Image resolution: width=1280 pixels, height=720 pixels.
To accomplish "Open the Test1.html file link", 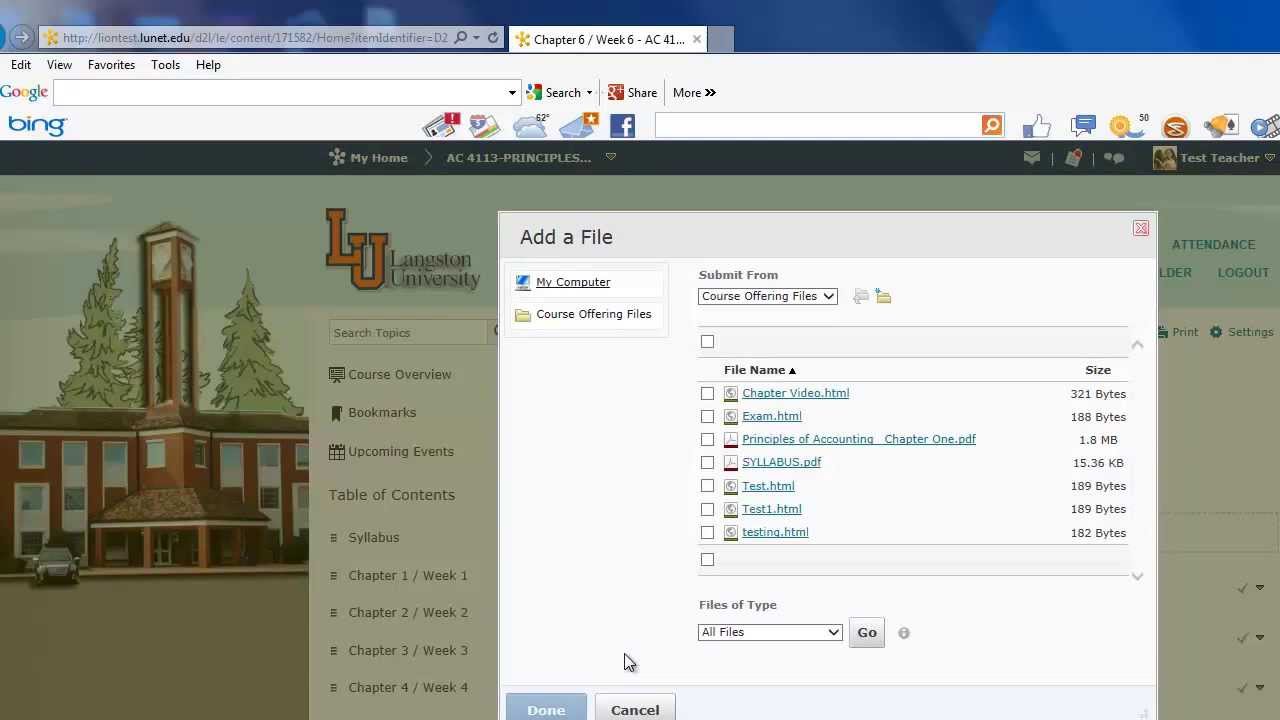I will pos(772,509).
